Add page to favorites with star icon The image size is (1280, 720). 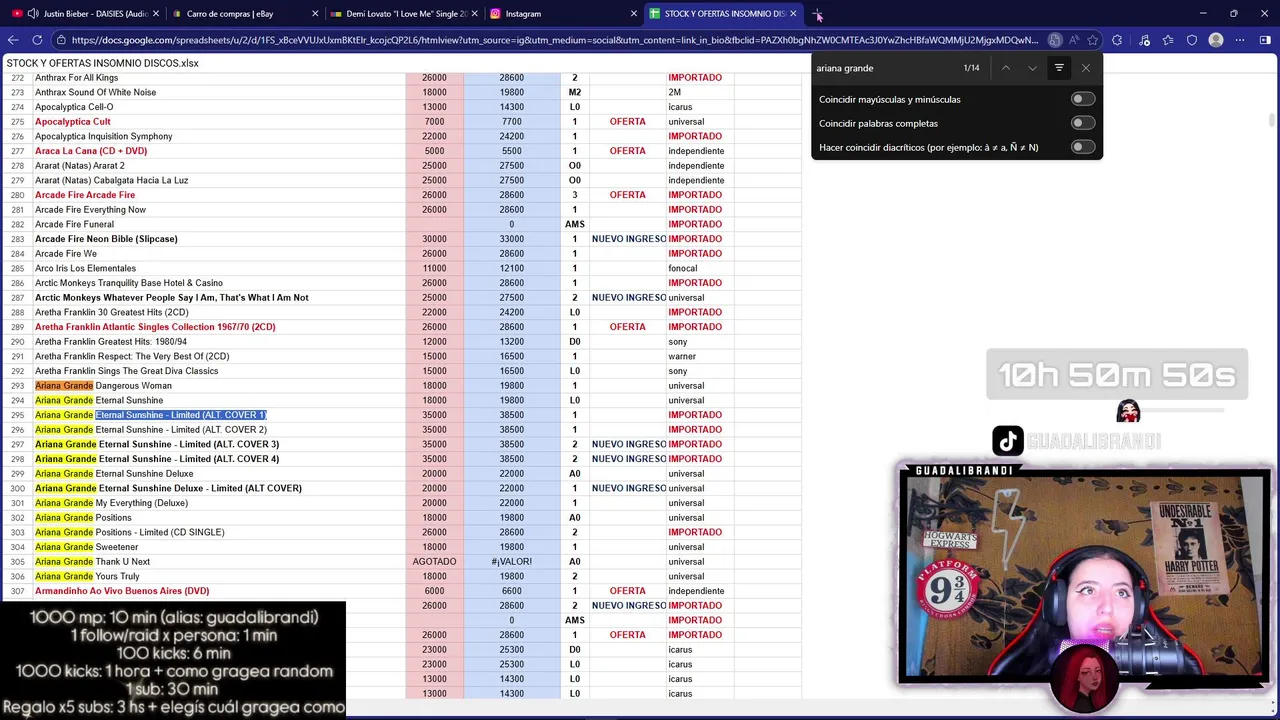point(1093,40)
